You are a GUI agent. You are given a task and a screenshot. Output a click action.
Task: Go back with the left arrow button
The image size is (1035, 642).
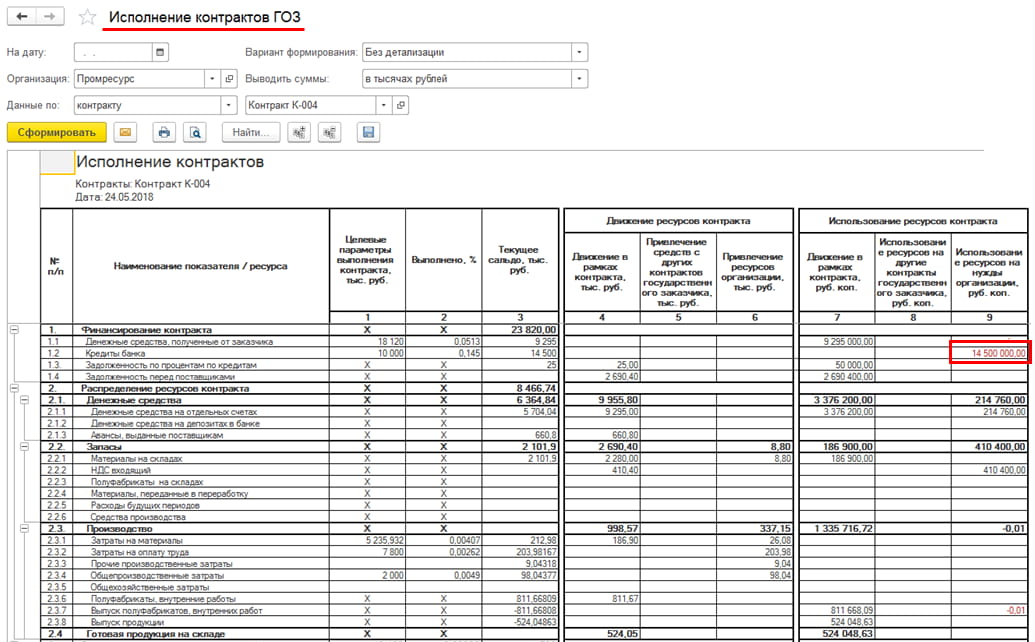[x=22, y=16]
